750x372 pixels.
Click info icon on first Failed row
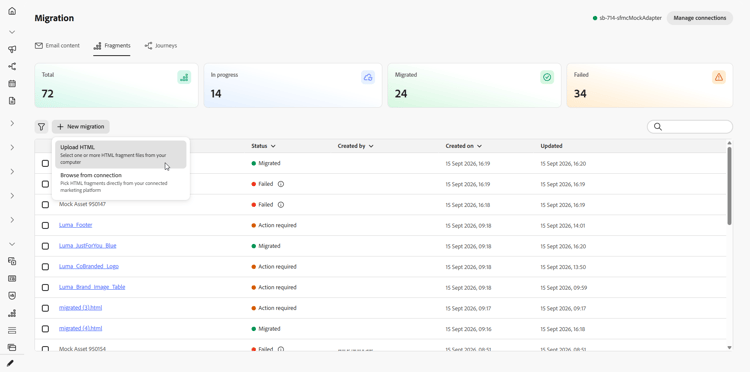pyautogui.click(x=281, y=184)
